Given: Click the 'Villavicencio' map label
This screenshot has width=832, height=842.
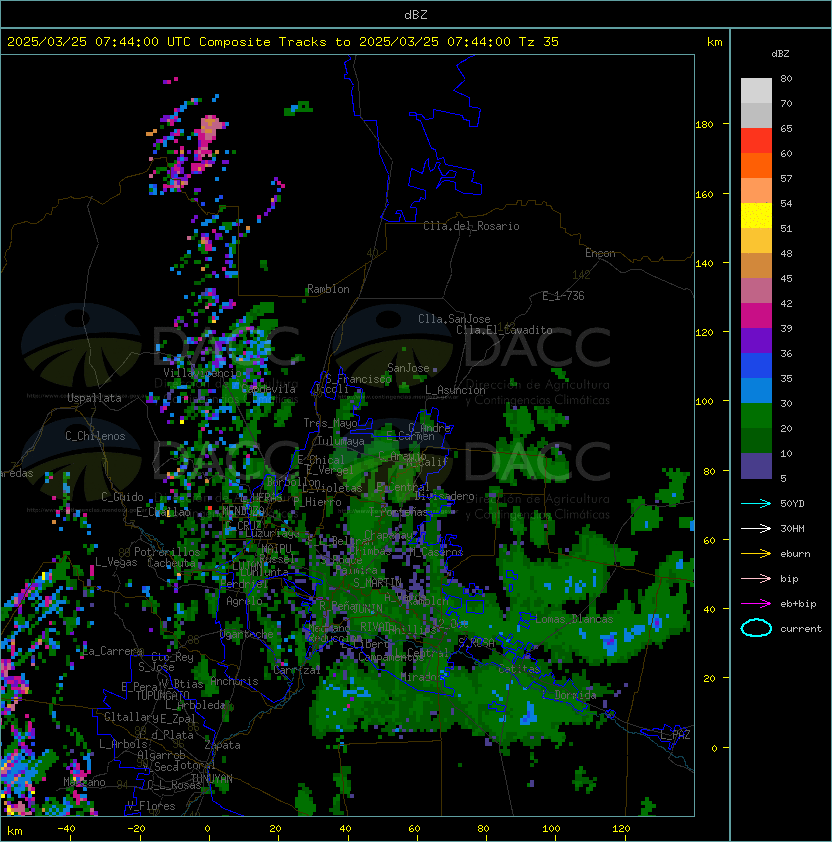Looking at the screenshot, I should [x=202, y=373].
